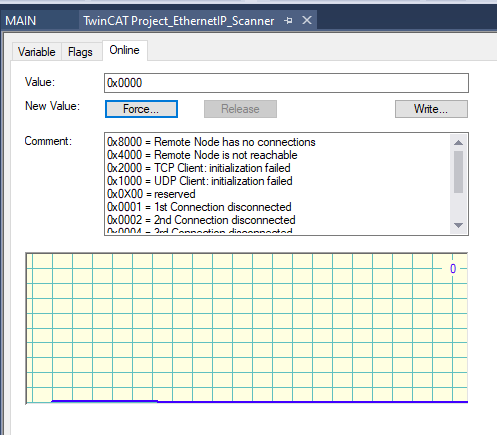This screenshot has height=435, width=497.
Task: Pin the TwinCAT Project tab
Action: [x=288, y=21]
